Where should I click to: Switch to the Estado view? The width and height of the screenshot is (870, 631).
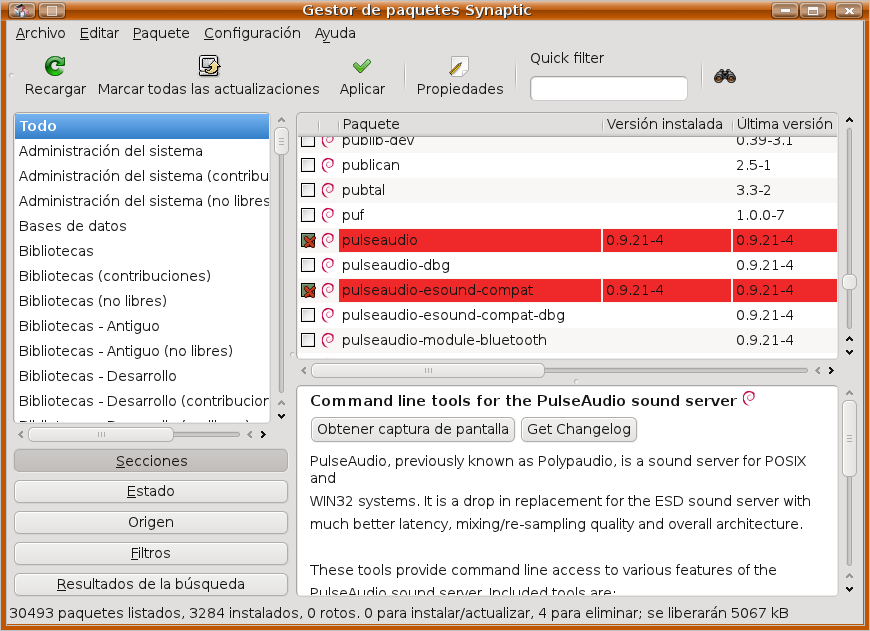pyautogui.click(x=151, y=491)
